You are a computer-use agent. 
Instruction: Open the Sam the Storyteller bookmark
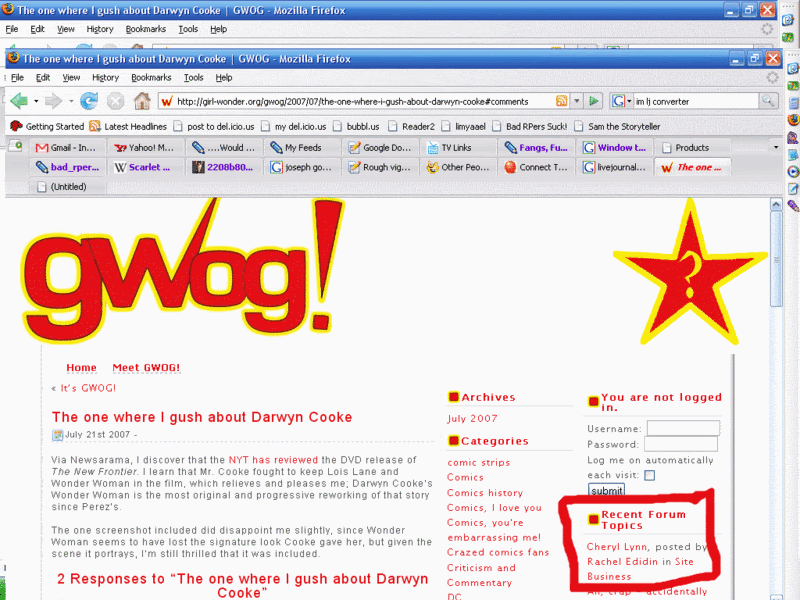pyautogui.click(x=618, y=126)
